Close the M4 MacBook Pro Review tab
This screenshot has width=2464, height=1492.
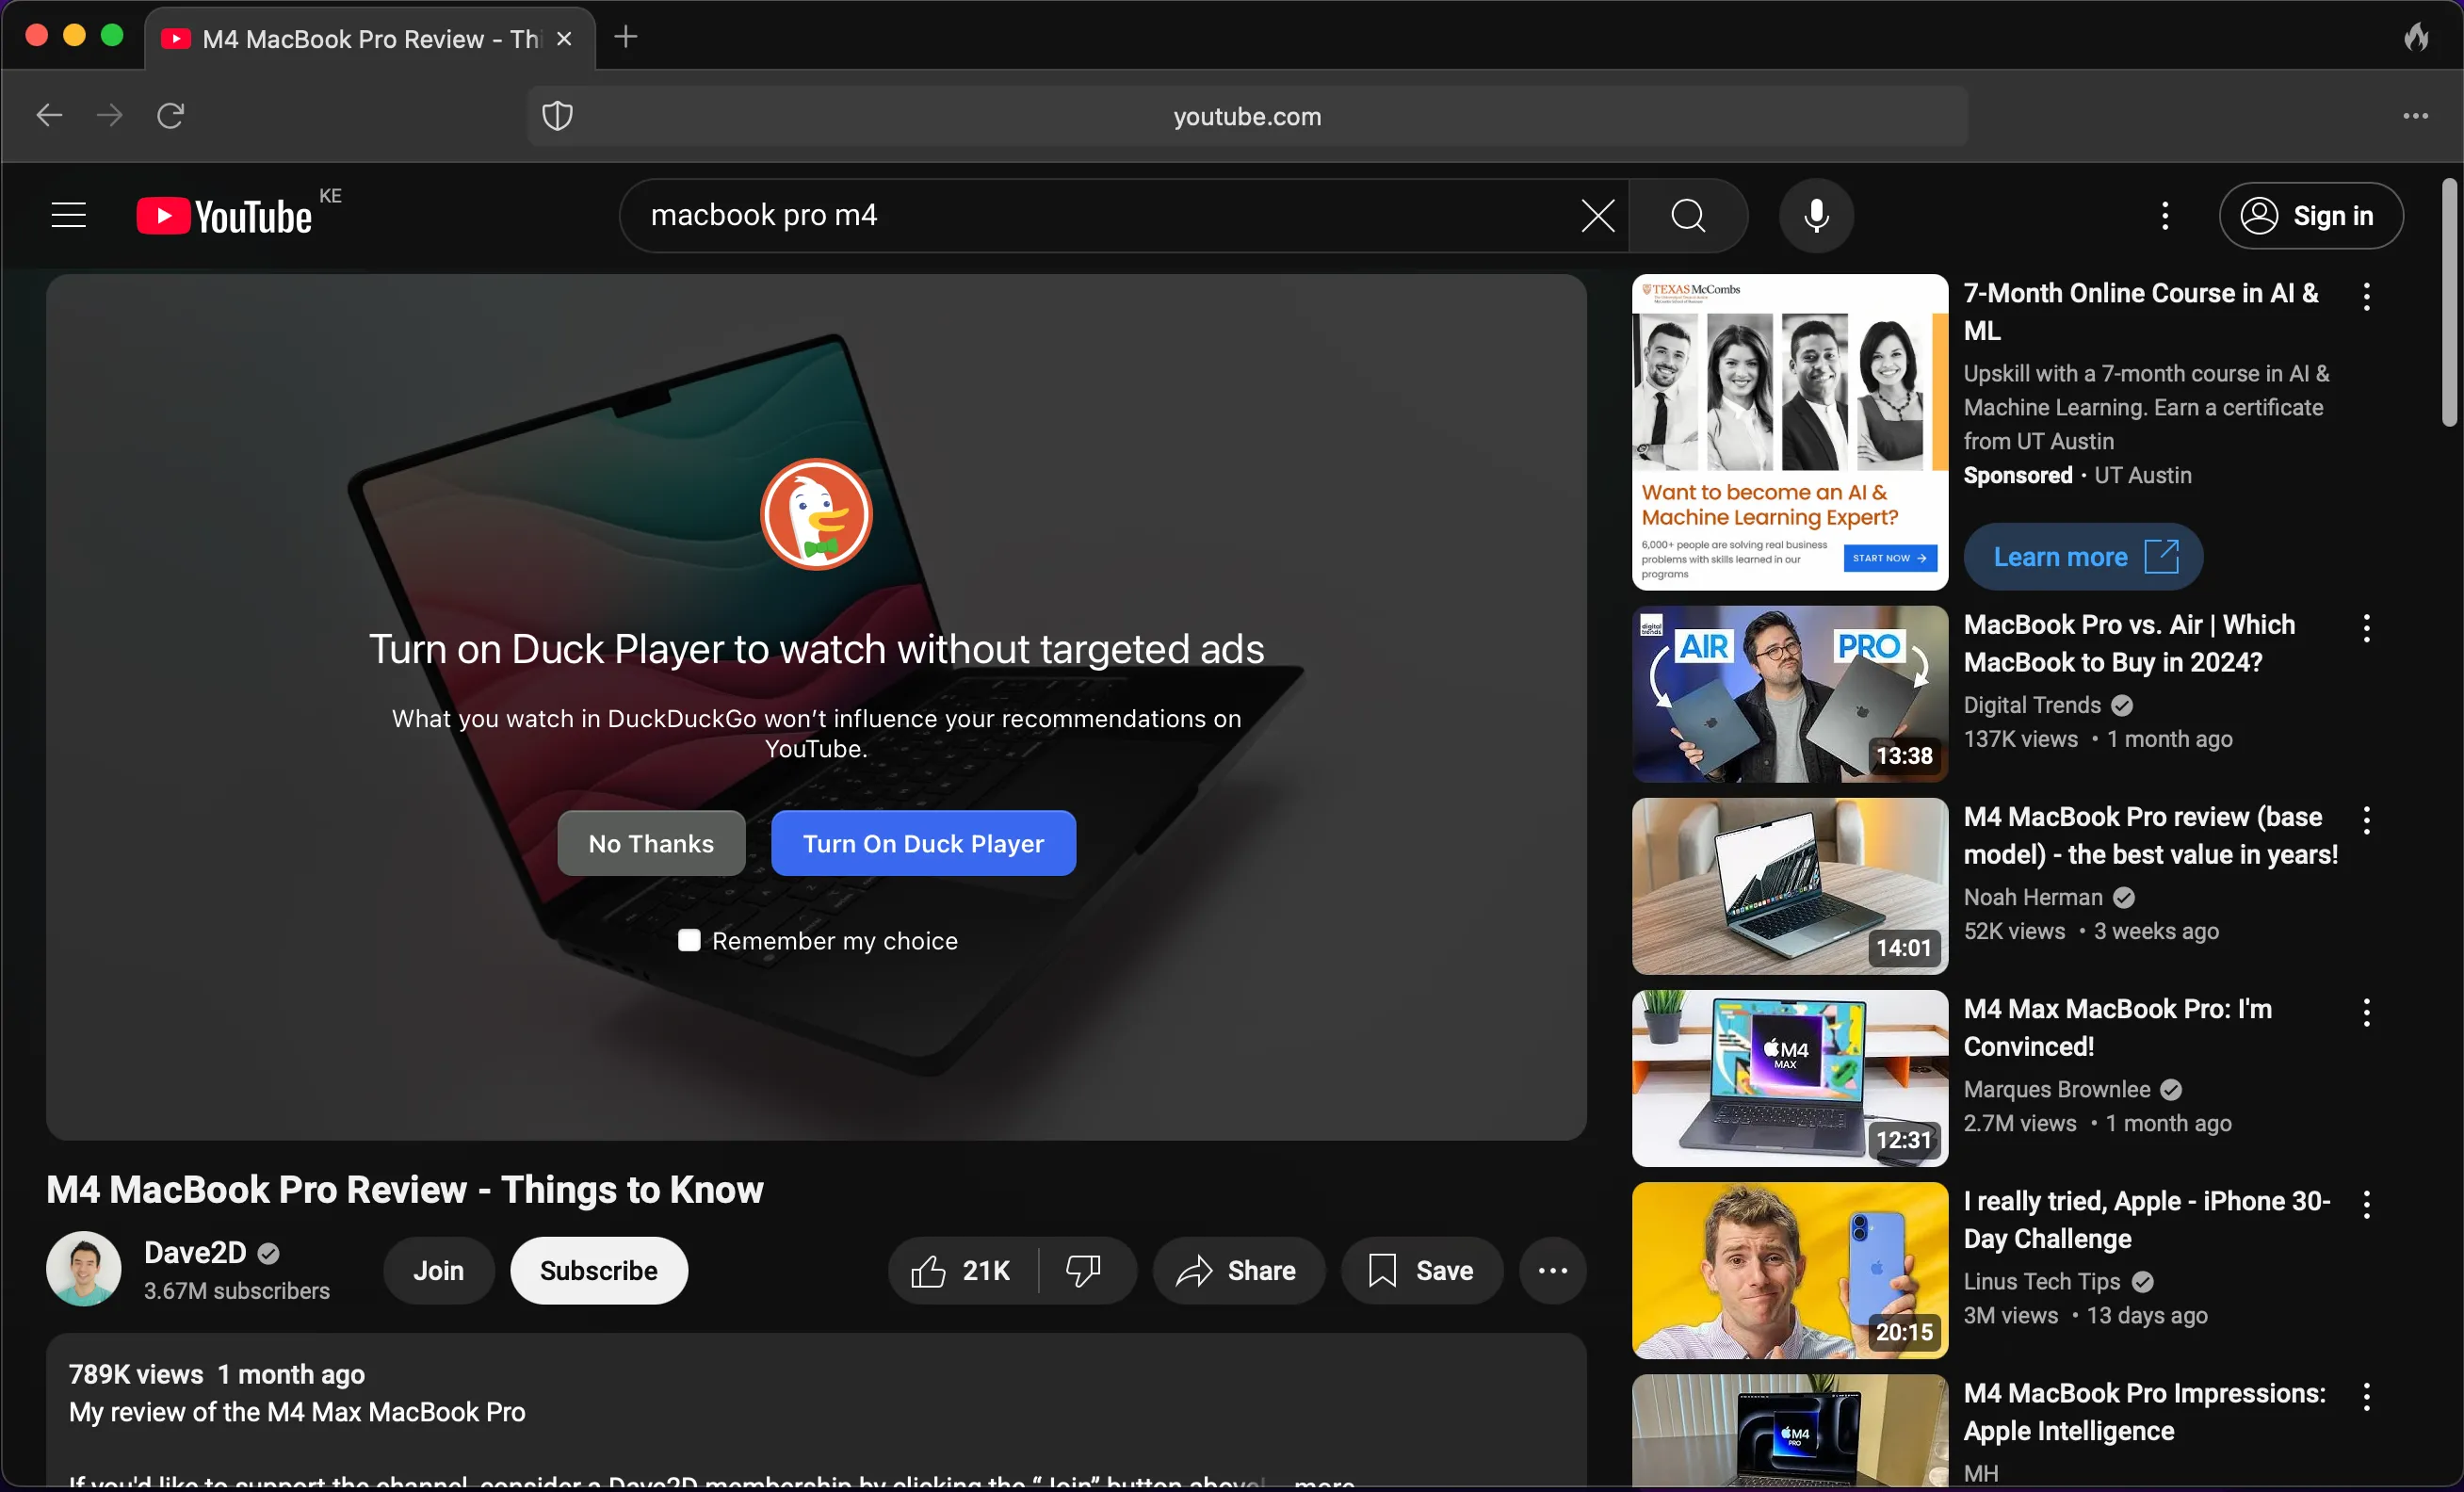click(x=564, y=38)
